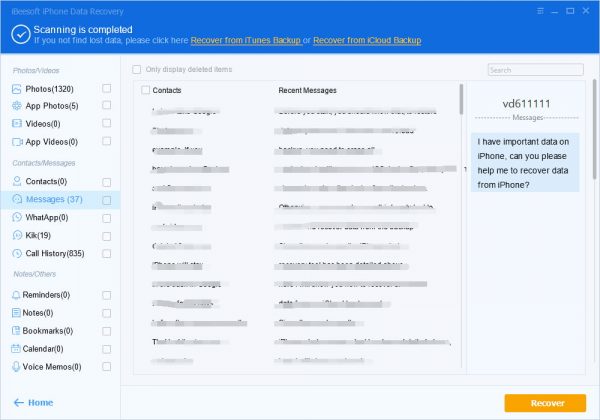Screen dimensions: 600x420
Task: Open the Call History(835) category
Action: pos(55,253)
